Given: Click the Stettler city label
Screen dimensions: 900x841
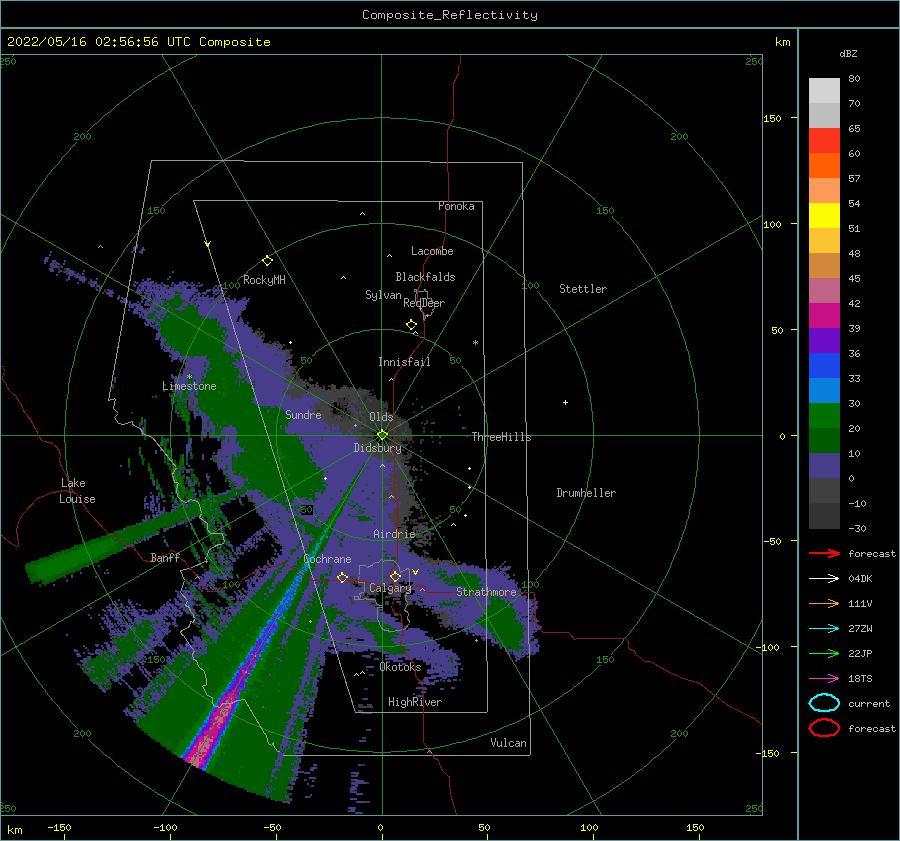Looking at the screenshot, I should pyautogui.click(x=583, y=289).
